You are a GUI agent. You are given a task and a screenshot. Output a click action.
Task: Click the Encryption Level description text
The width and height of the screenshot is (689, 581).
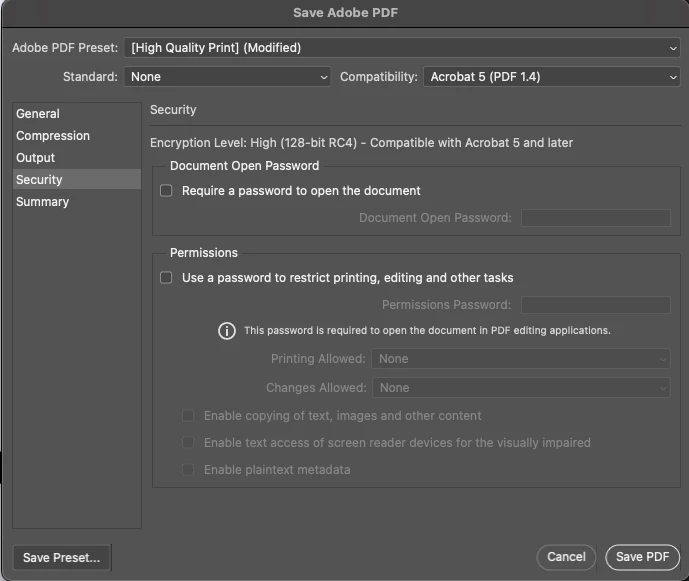click(x=361, y=143)
